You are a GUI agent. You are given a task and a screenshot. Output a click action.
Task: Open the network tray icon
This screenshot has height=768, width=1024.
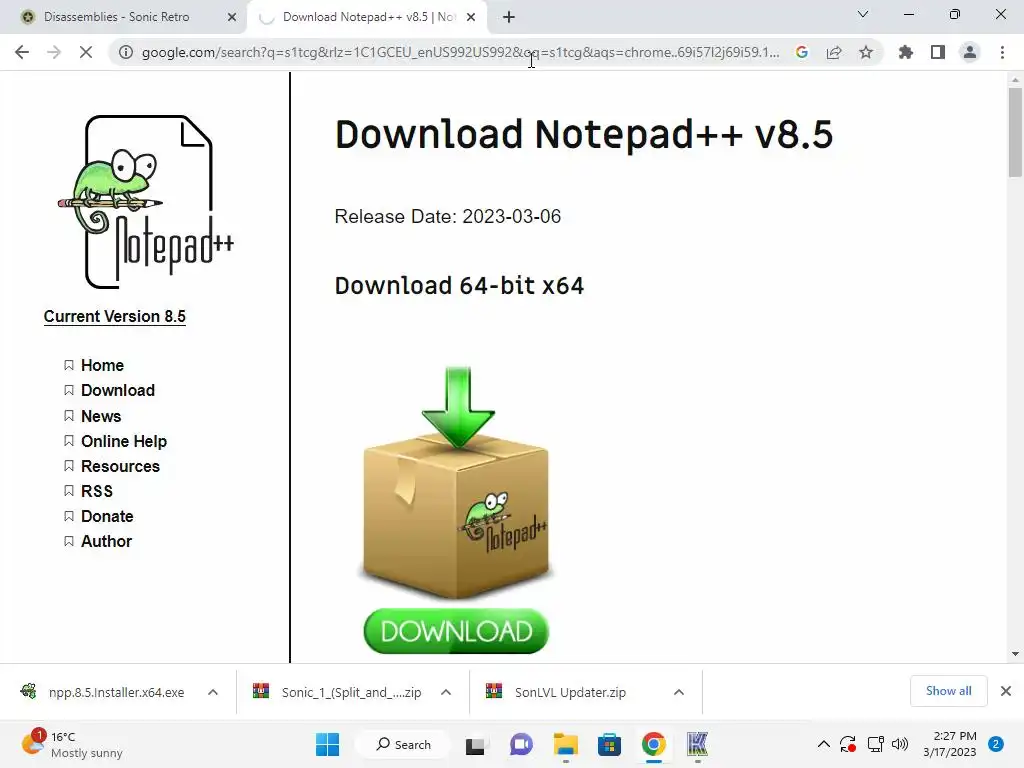click(875, 744)
